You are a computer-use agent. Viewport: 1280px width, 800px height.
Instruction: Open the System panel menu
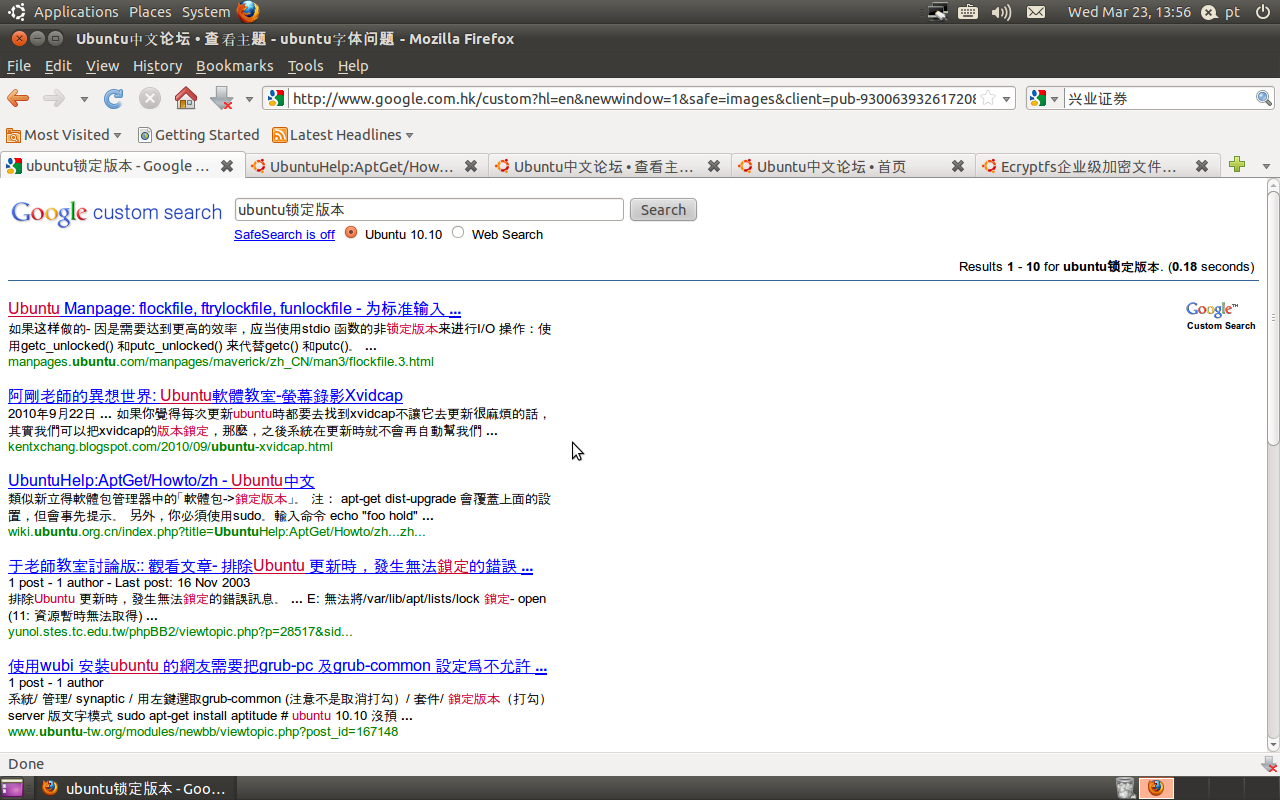(206, 12)
